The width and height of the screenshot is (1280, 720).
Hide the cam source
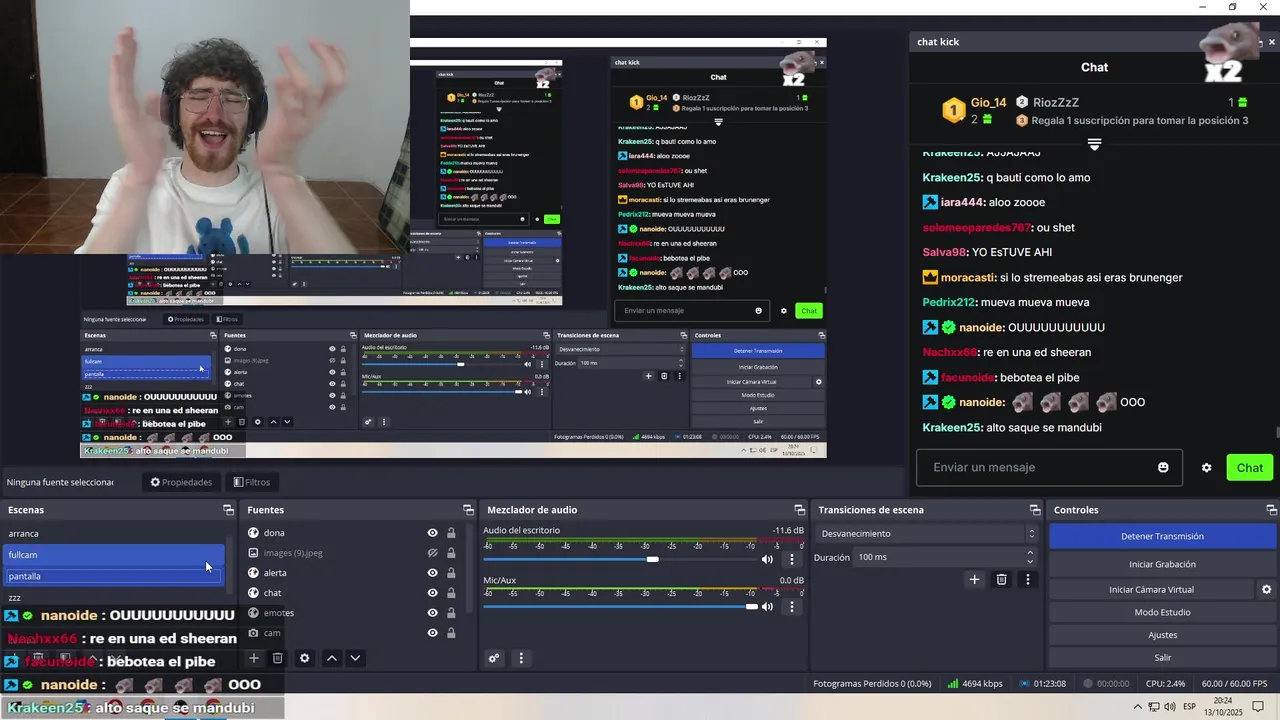(x=432, y=633)
